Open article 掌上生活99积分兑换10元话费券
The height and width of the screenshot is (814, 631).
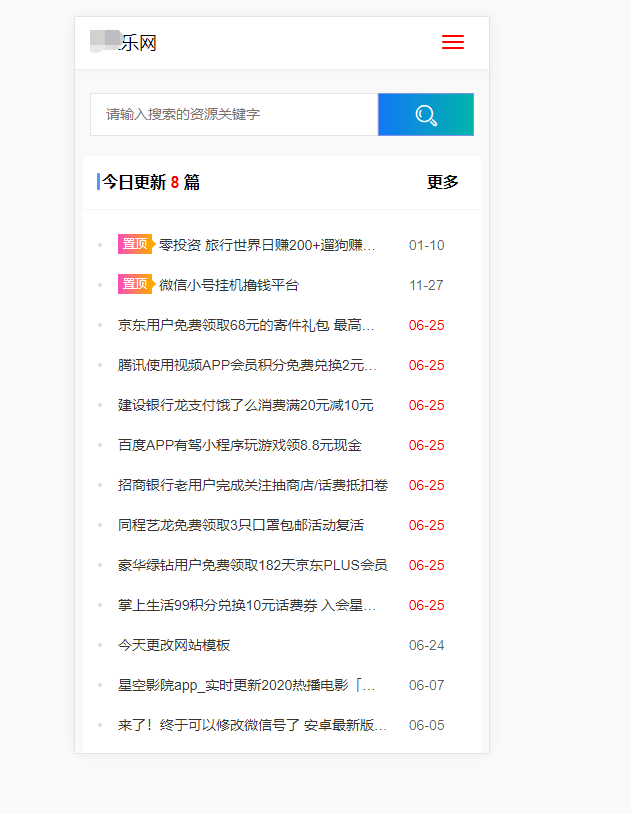click(247, 605)
